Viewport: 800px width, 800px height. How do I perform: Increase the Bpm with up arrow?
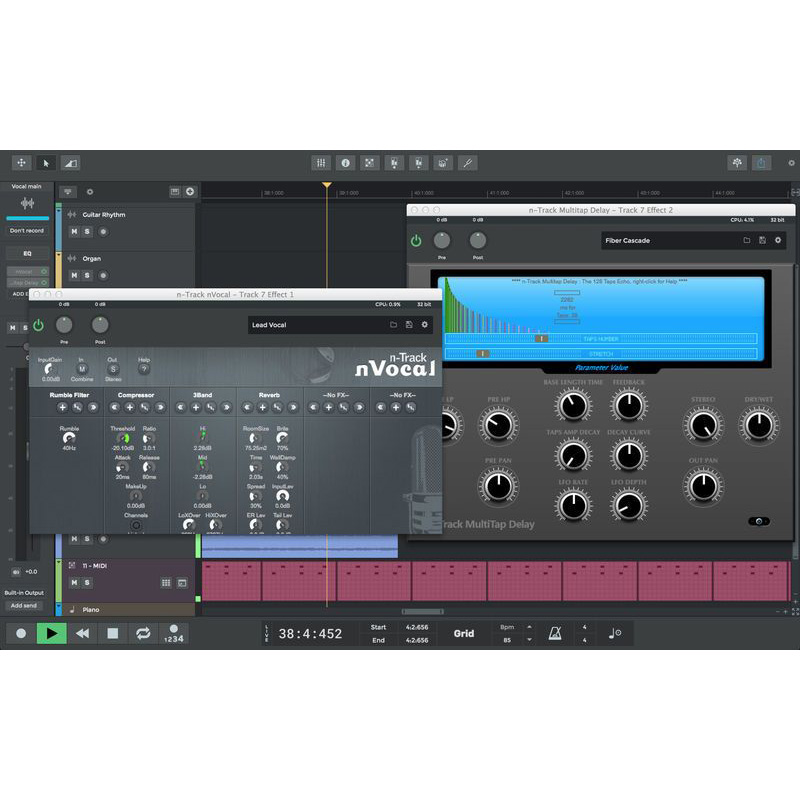pyautogui.click(x=529, y=627)
